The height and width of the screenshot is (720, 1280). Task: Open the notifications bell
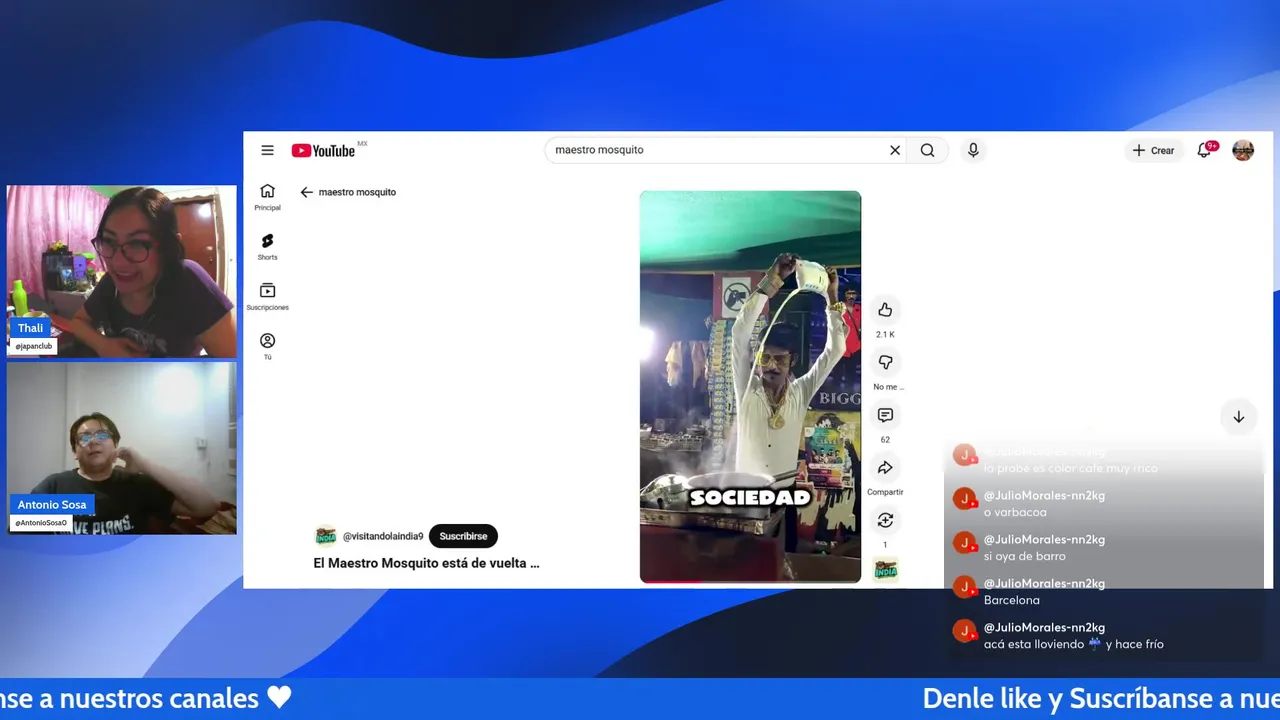coord(1205,150)
